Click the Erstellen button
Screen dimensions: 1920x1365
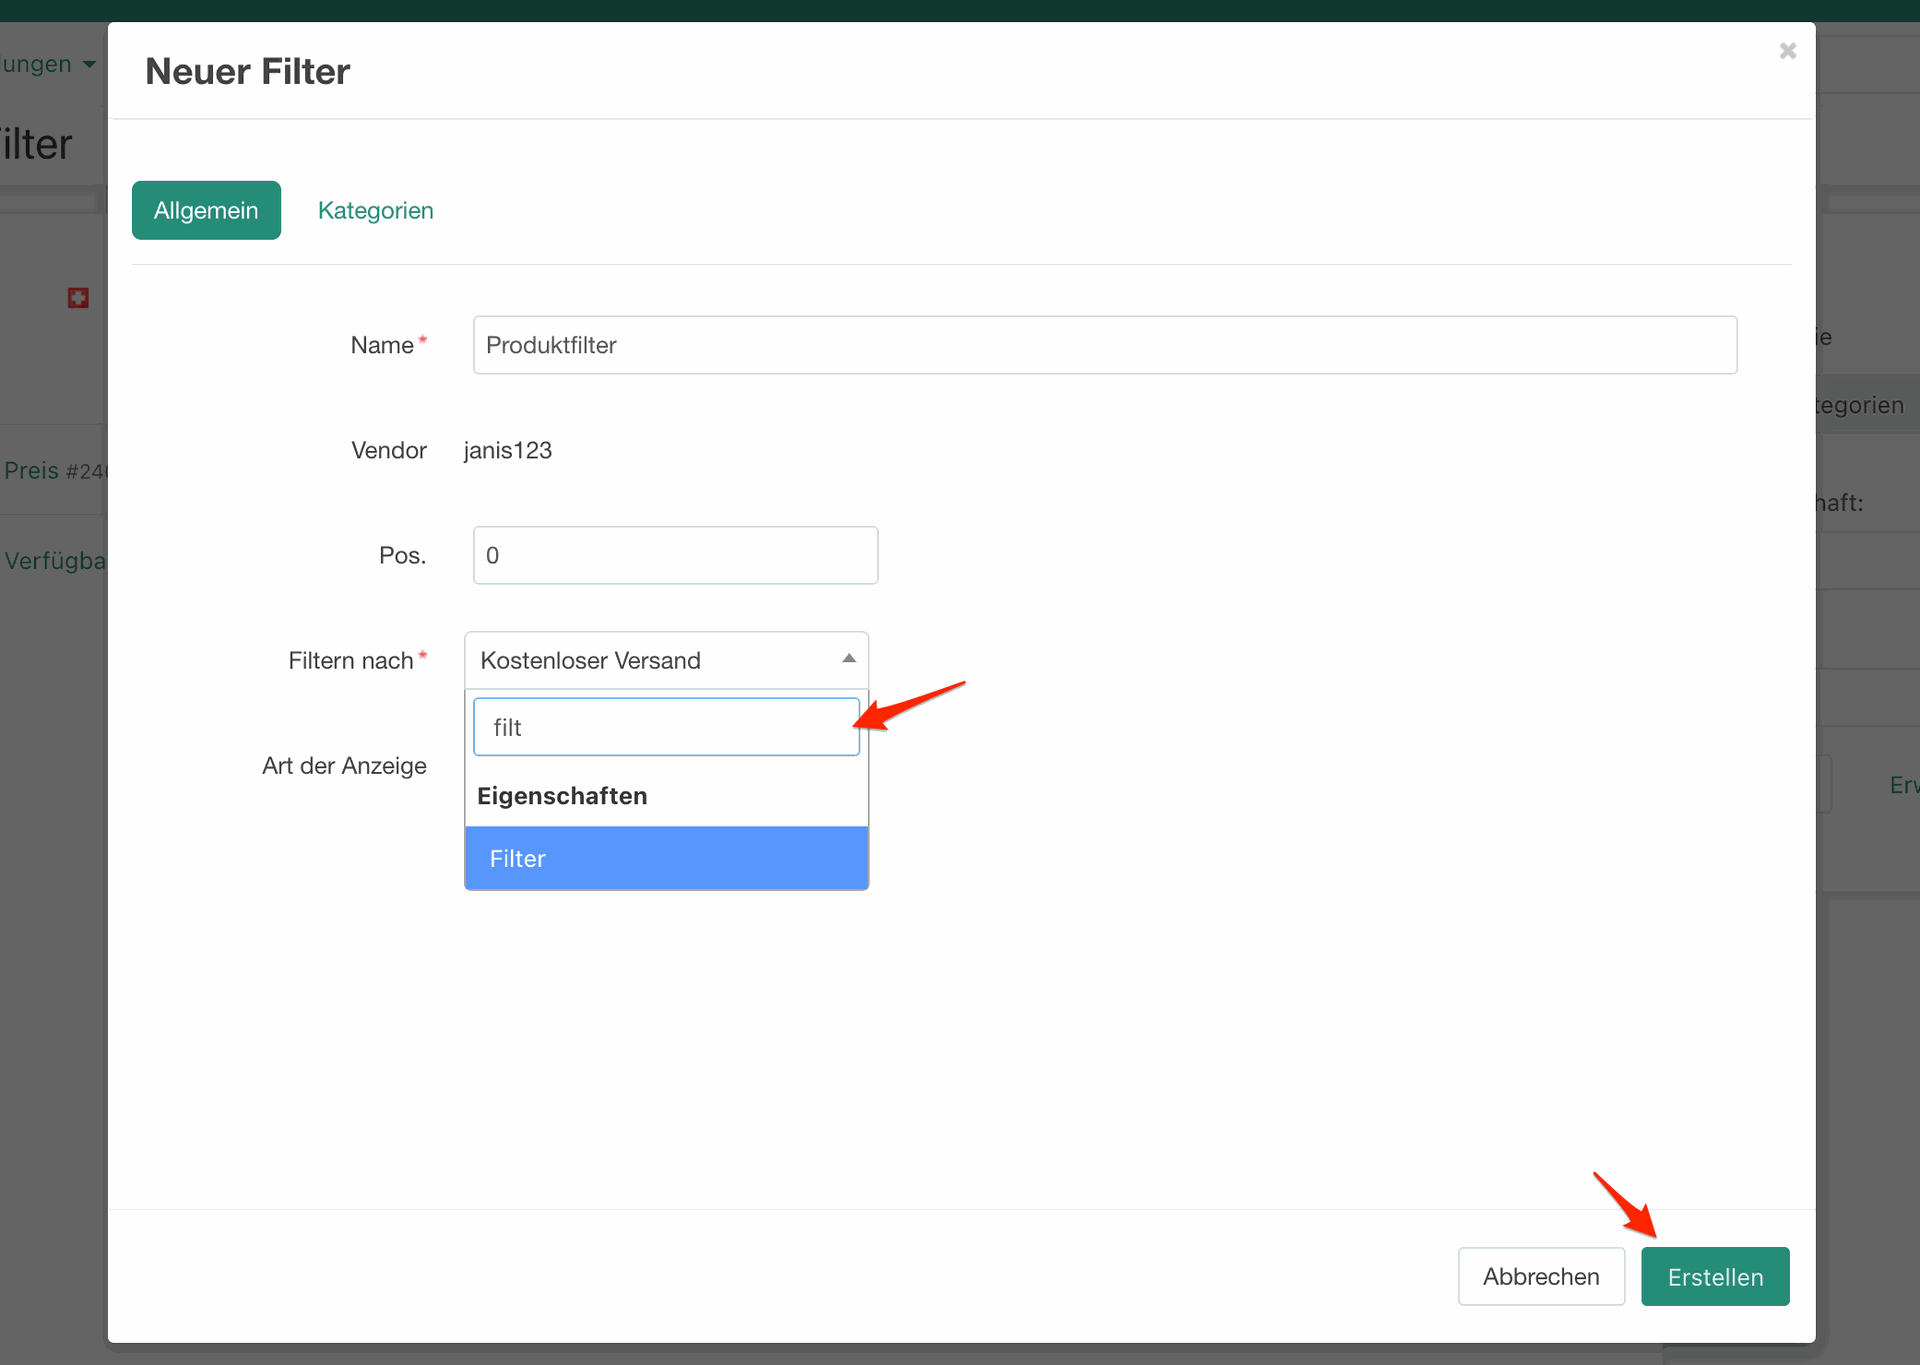click(x=1715, y=1276)
